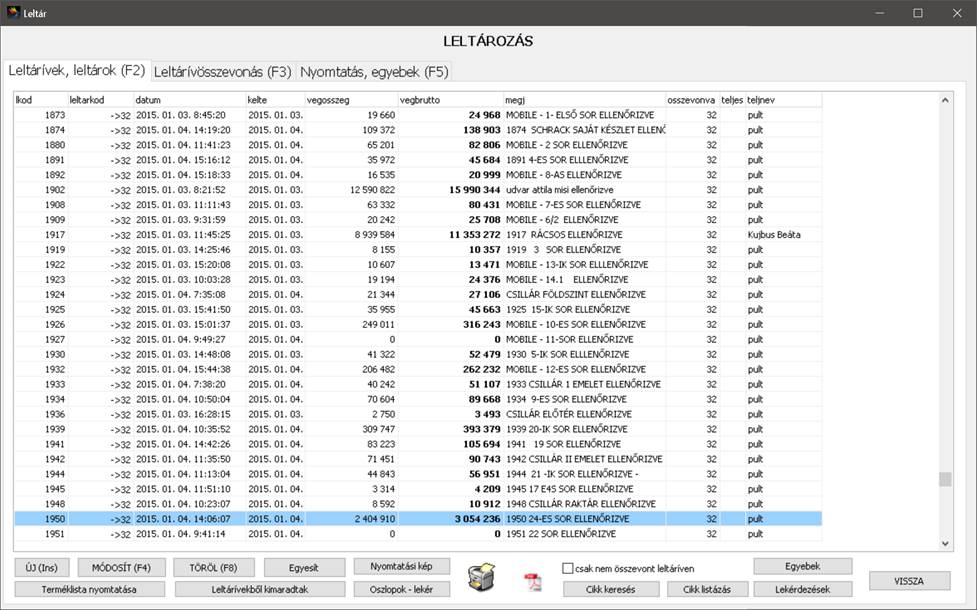Viewport: 977px width, 610px height.
Task: Click the VISSZA button
Action: [910, 581]
